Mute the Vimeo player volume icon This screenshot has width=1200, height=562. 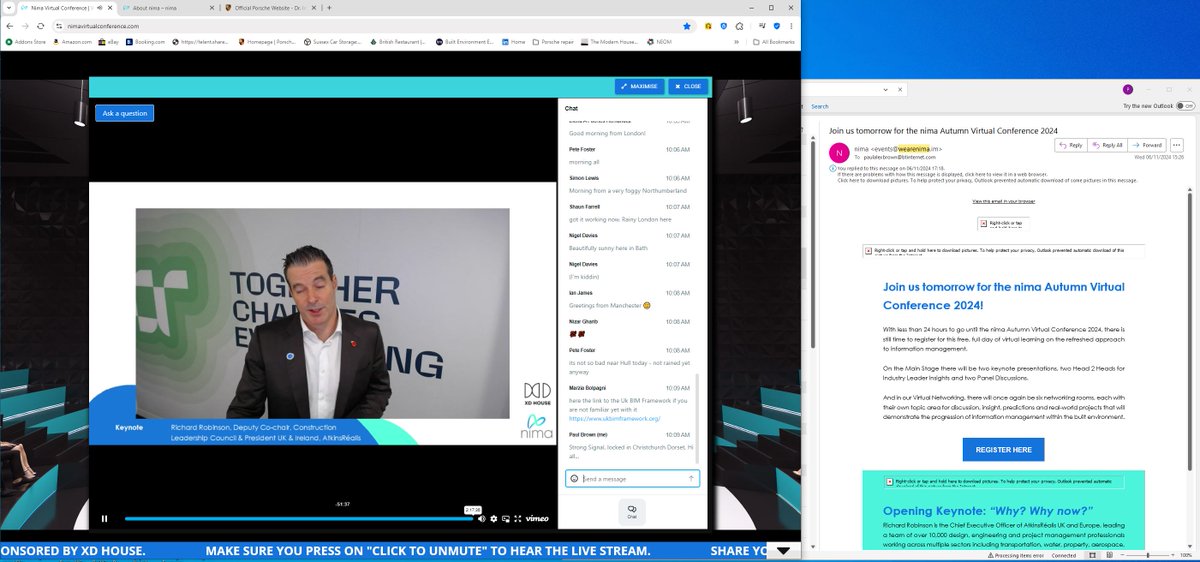coord(481,518)
